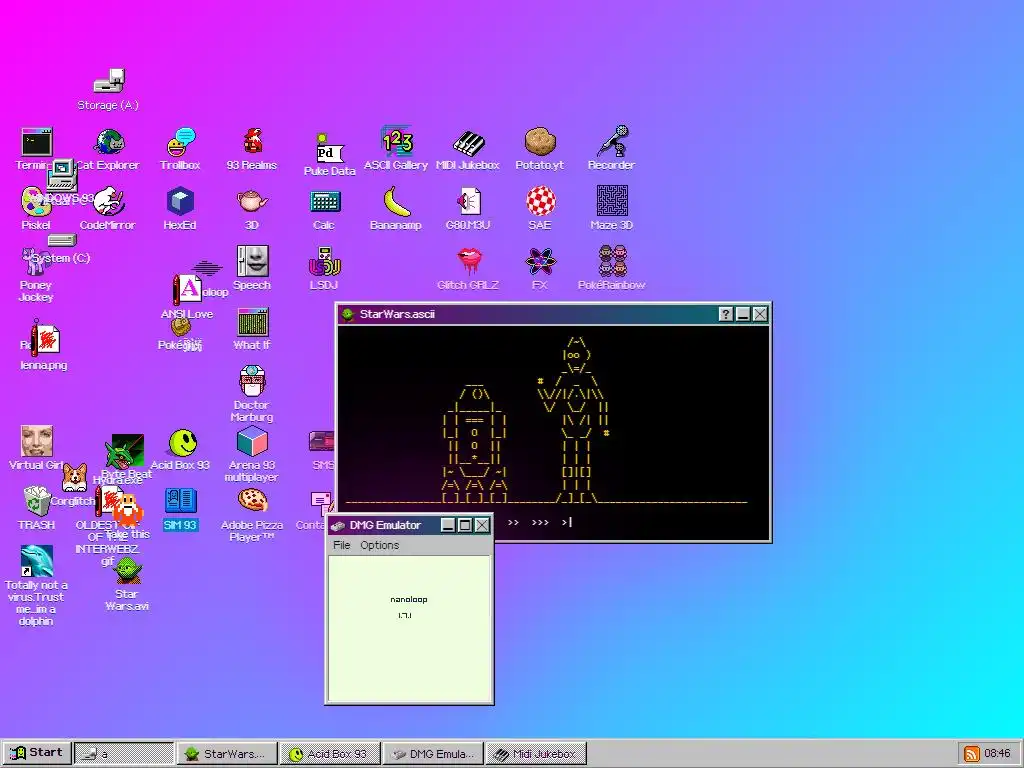Click the help button in StarWars.ascii window

pos(725,314)
